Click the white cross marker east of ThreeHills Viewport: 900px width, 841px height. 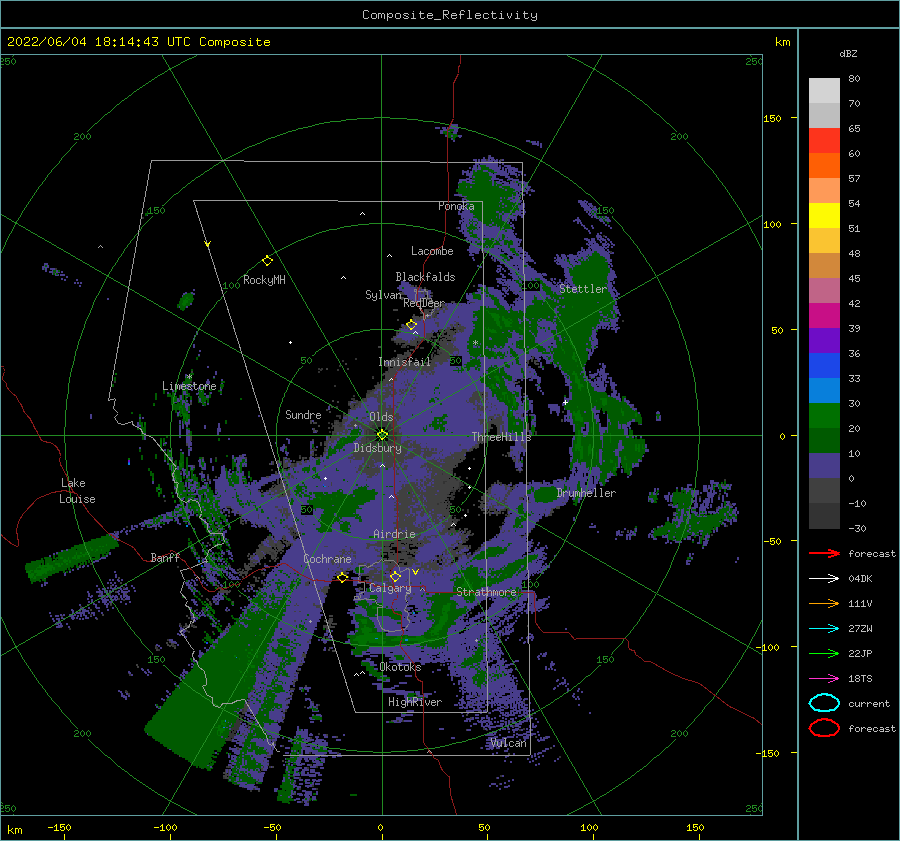click(565, 402)
